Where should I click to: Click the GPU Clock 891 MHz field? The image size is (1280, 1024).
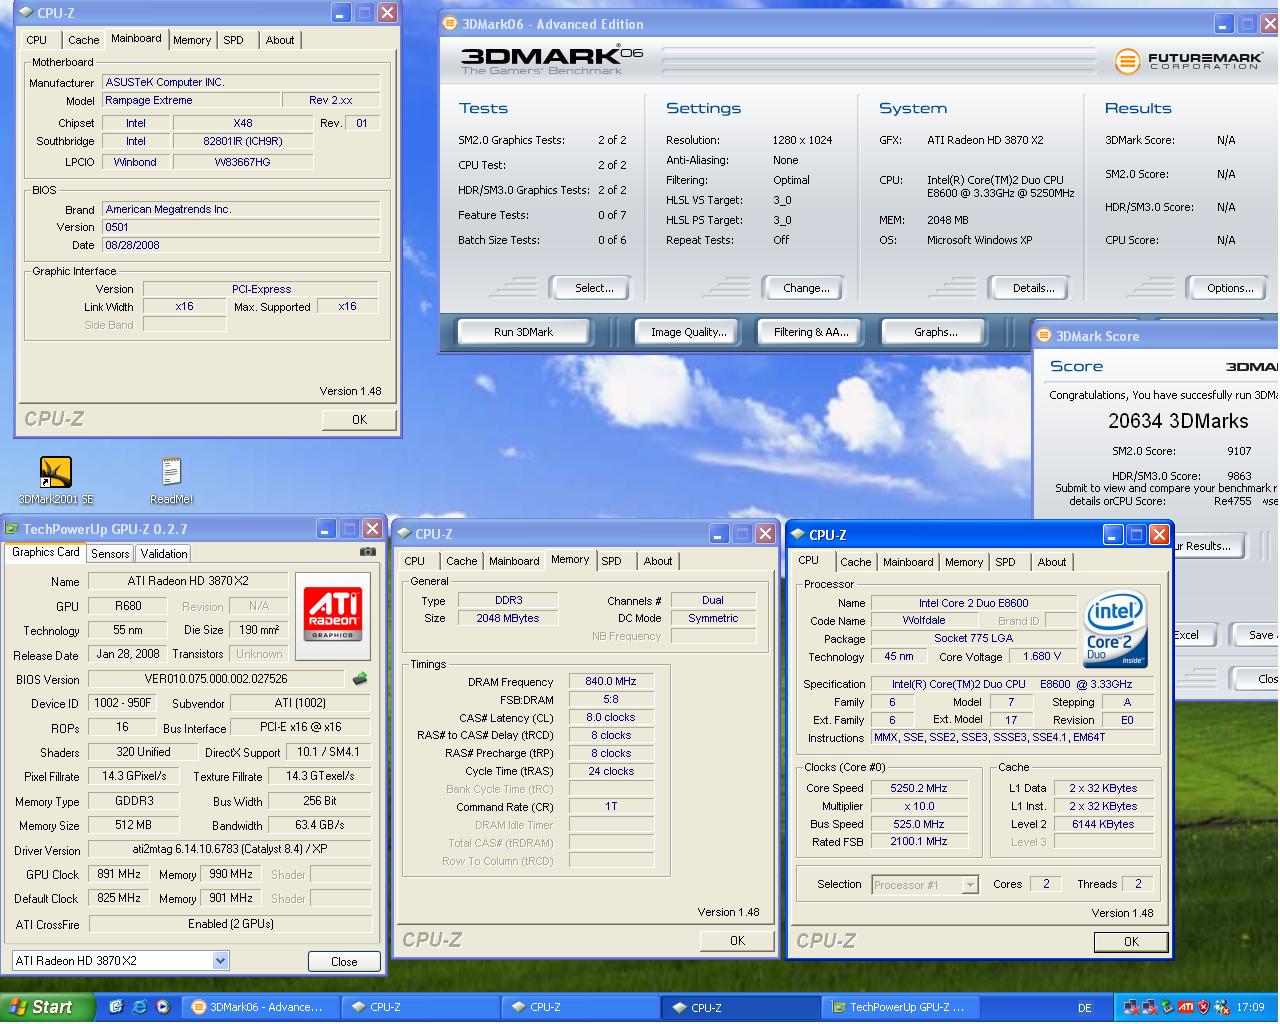[x=119, y=874]
